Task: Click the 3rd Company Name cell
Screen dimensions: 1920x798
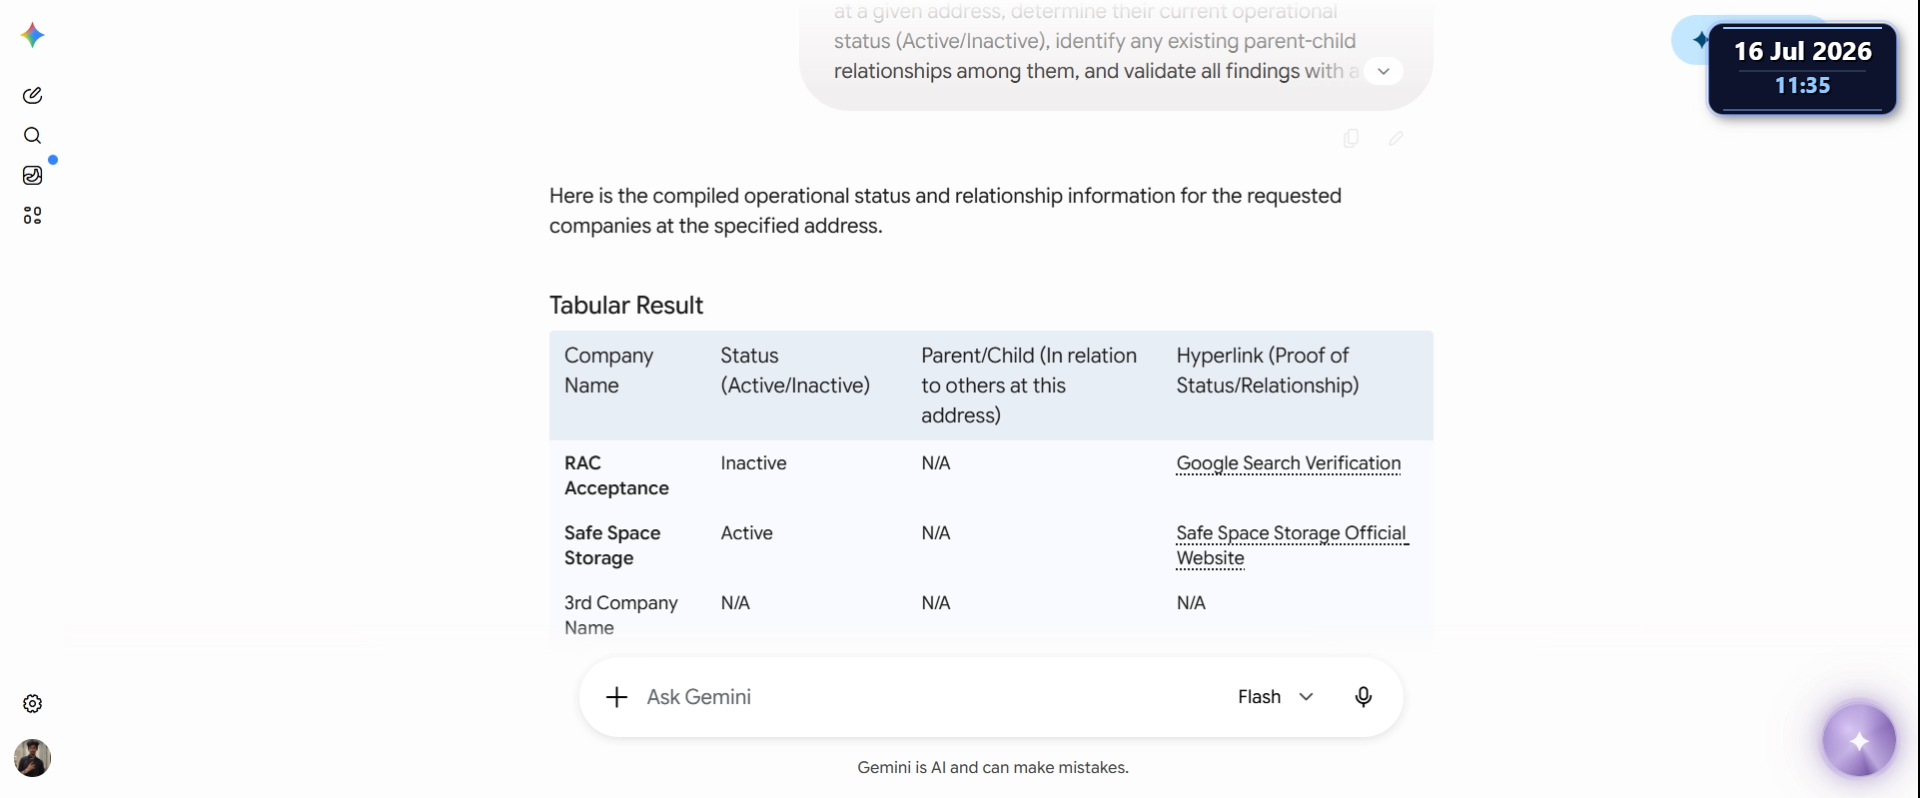Action: (x=621, y=615)
